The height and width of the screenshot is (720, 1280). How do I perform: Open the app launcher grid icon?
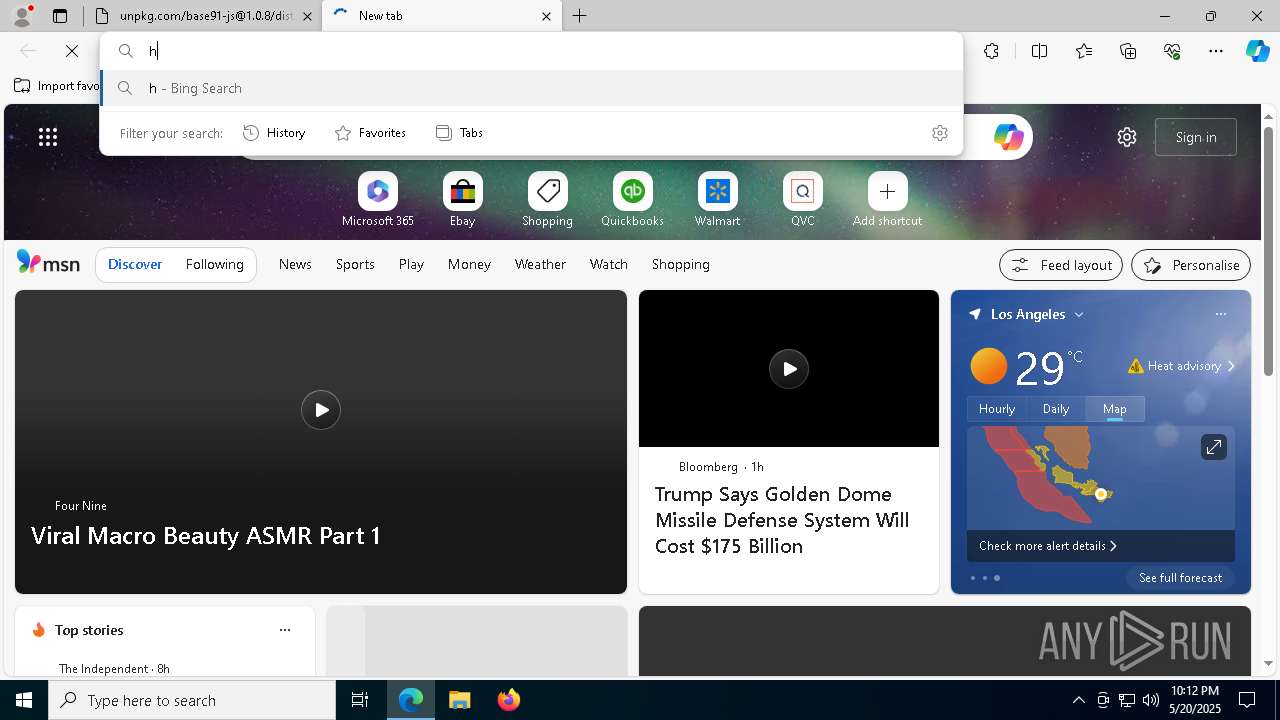(48, 137)
